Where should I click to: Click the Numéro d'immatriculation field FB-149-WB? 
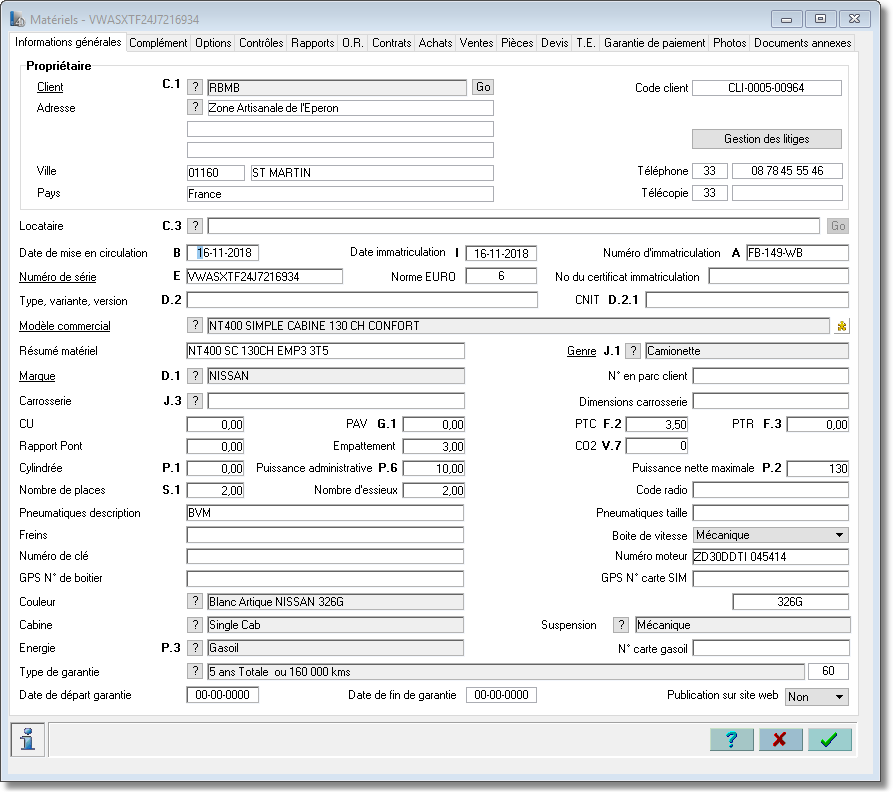797,252
